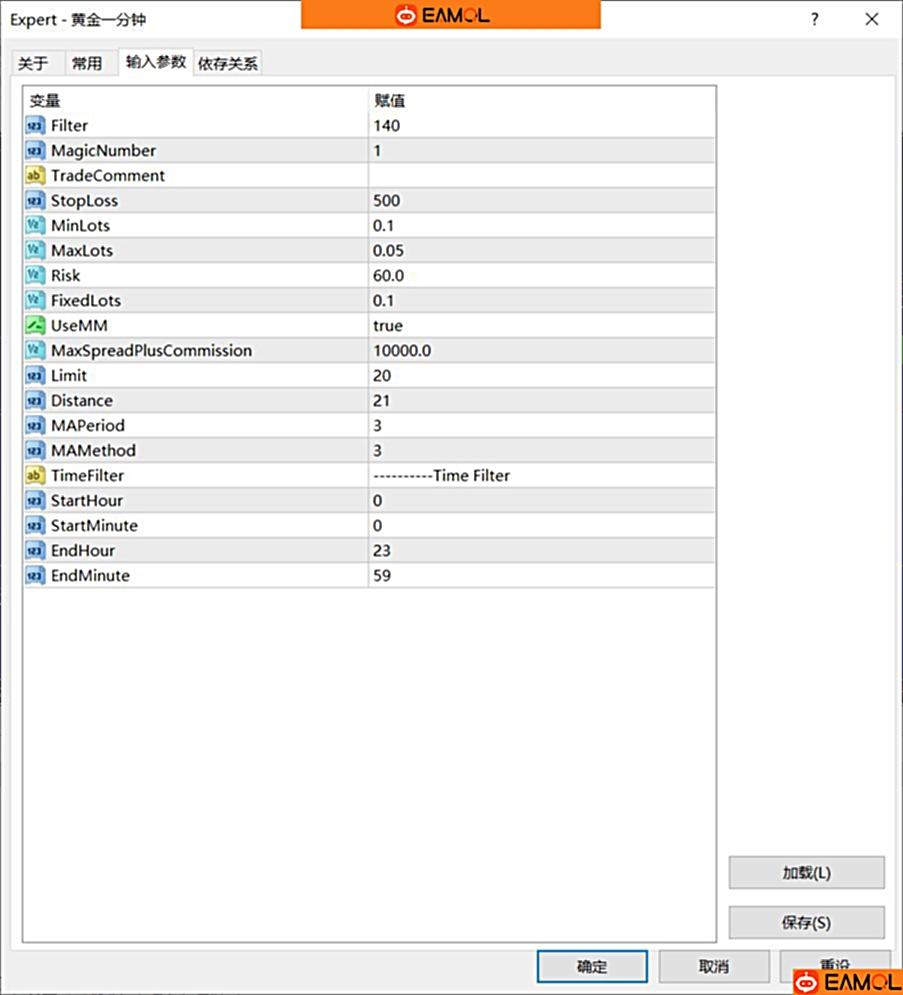Click the string icon beside TradeComment
This screenshot has height=995, width=903.
[35, 176]
